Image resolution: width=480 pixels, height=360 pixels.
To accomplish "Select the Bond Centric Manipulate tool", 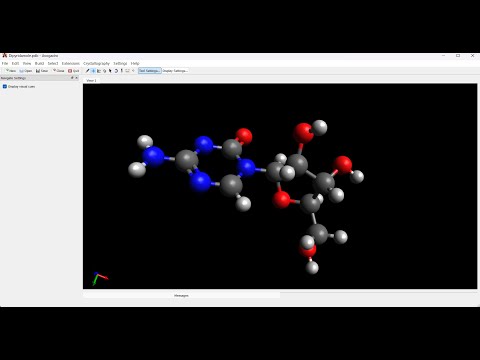I will [x=99, y=71].
